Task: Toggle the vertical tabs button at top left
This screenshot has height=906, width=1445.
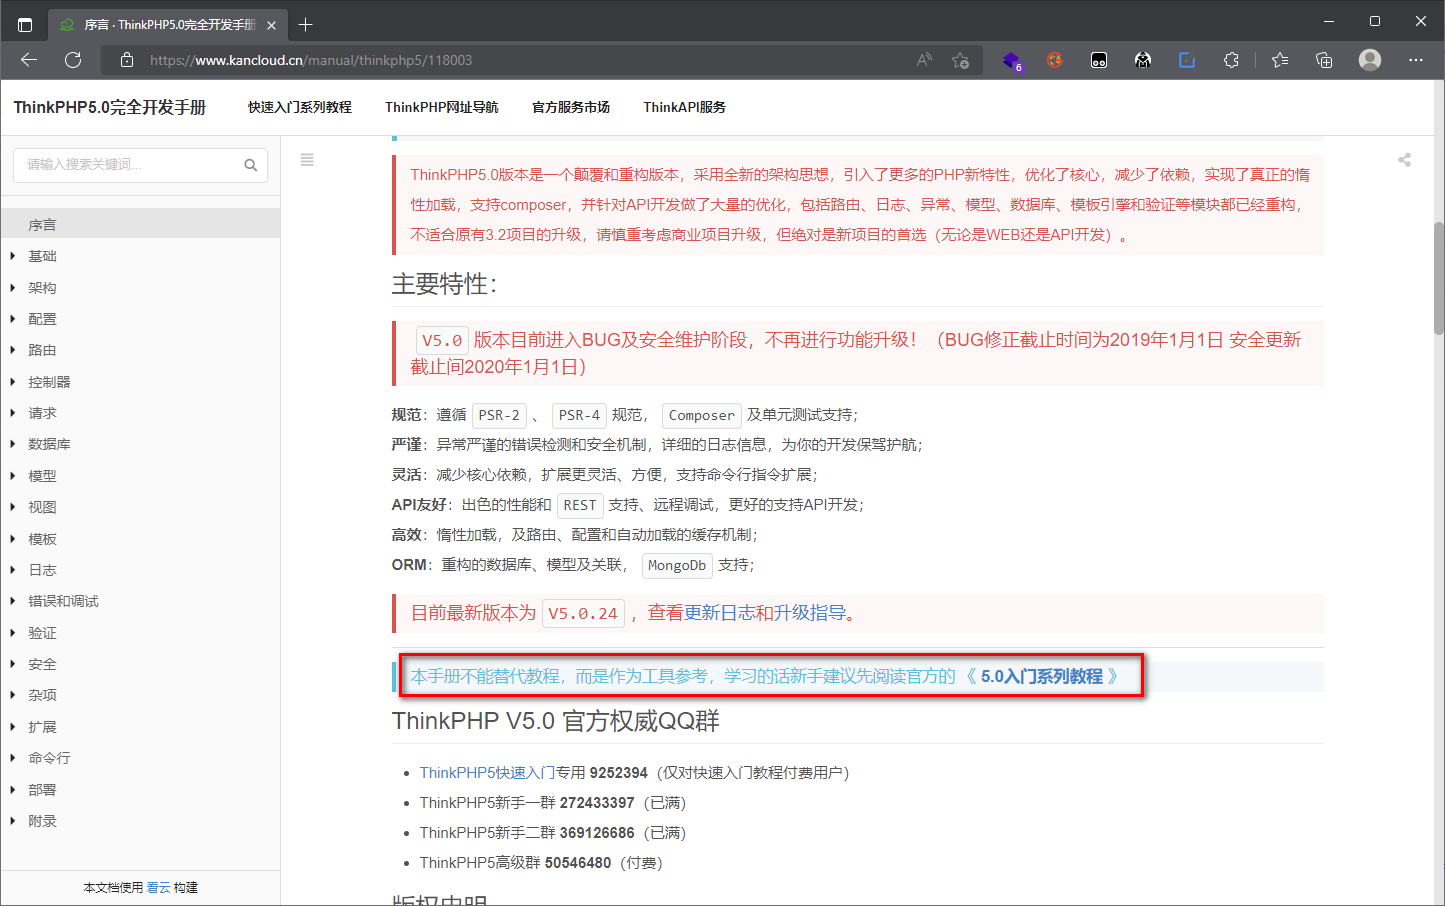Action: [x=24, y=23]
